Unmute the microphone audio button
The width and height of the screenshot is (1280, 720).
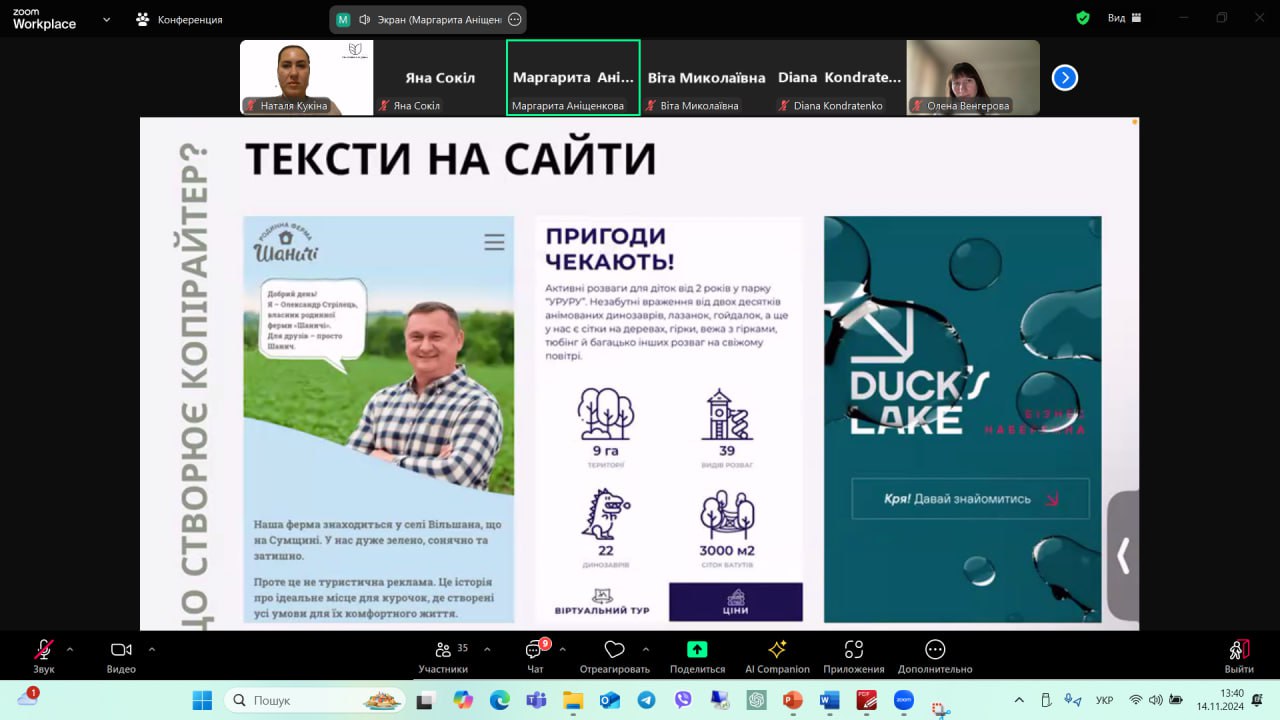44,650
